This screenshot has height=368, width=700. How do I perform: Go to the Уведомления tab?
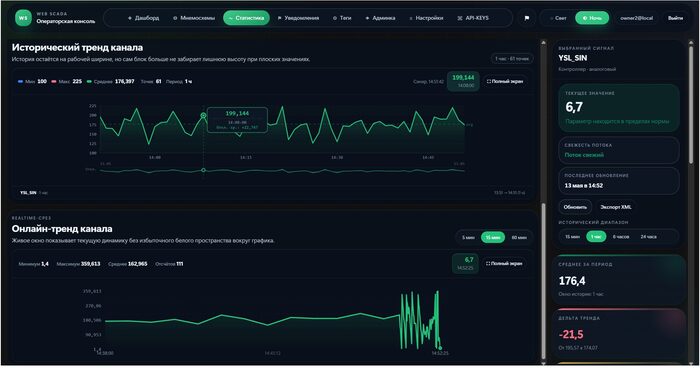298,18
